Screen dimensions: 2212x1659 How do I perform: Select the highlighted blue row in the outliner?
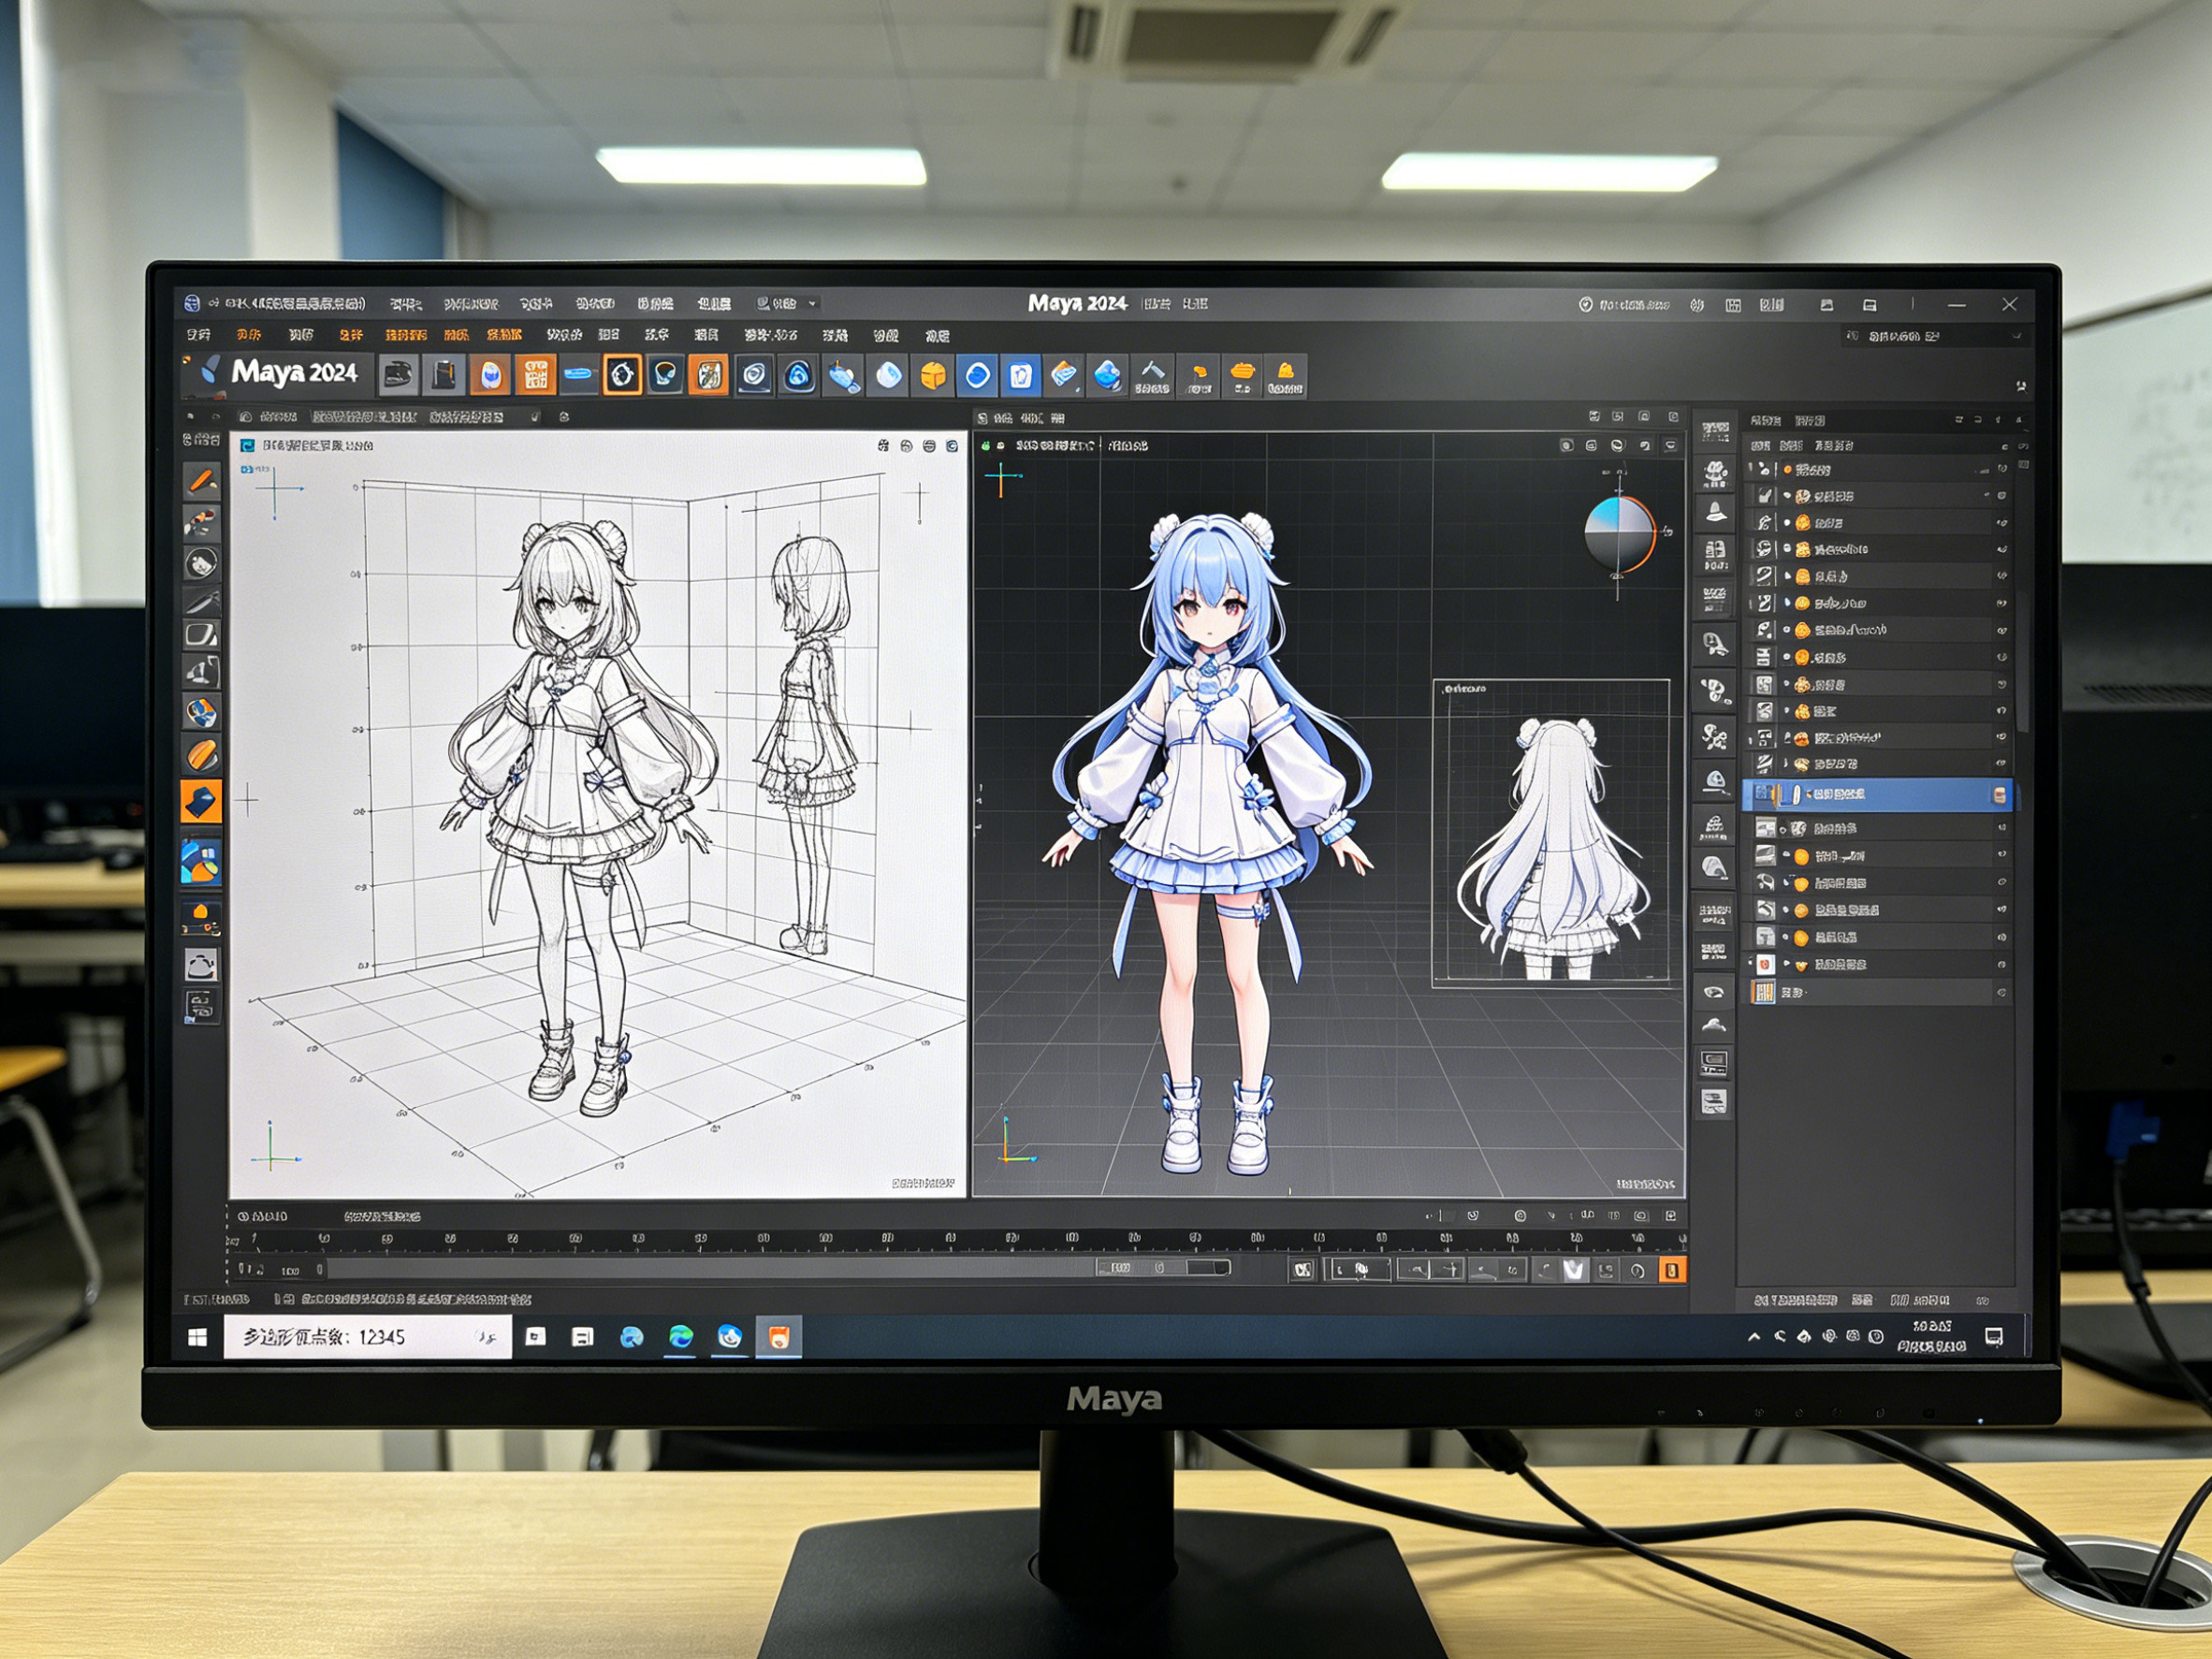(1877, 795)
